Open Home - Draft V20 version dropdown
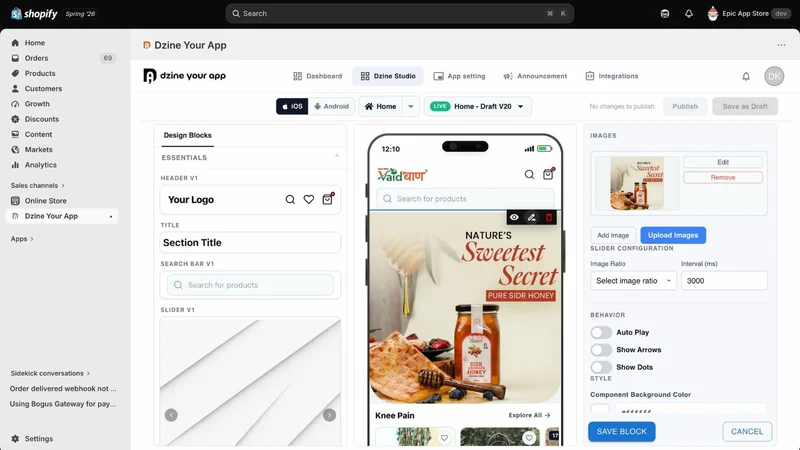Viewport: 800px width, 450px height. (478, 107)
